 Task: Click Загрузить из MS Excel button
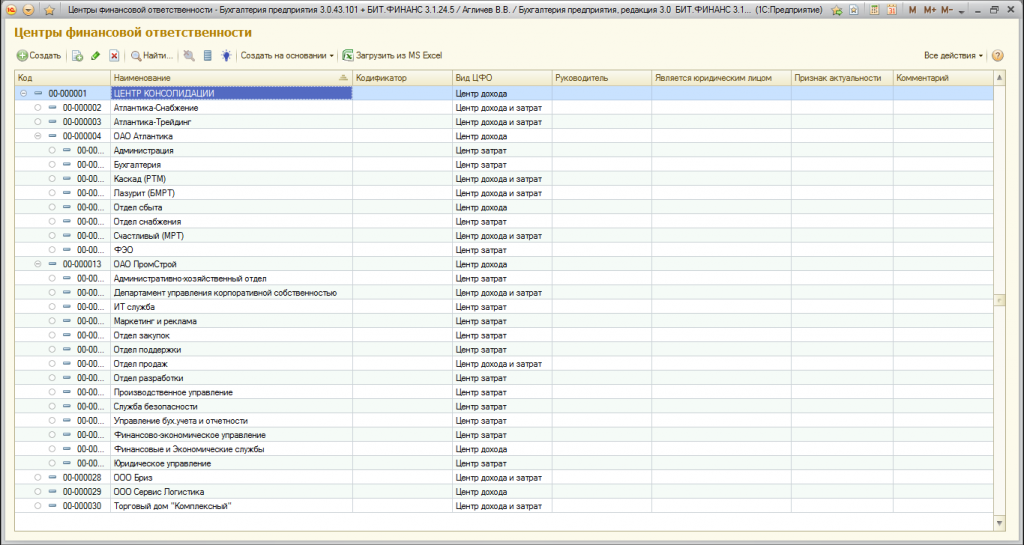pyautogui.click(x=393, y=56)
